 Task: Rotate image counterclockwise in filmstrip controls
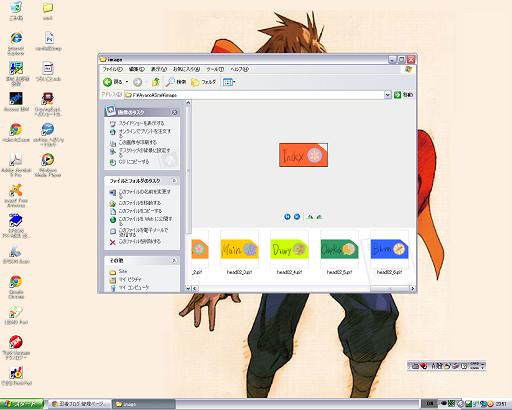tap(319, 217)
